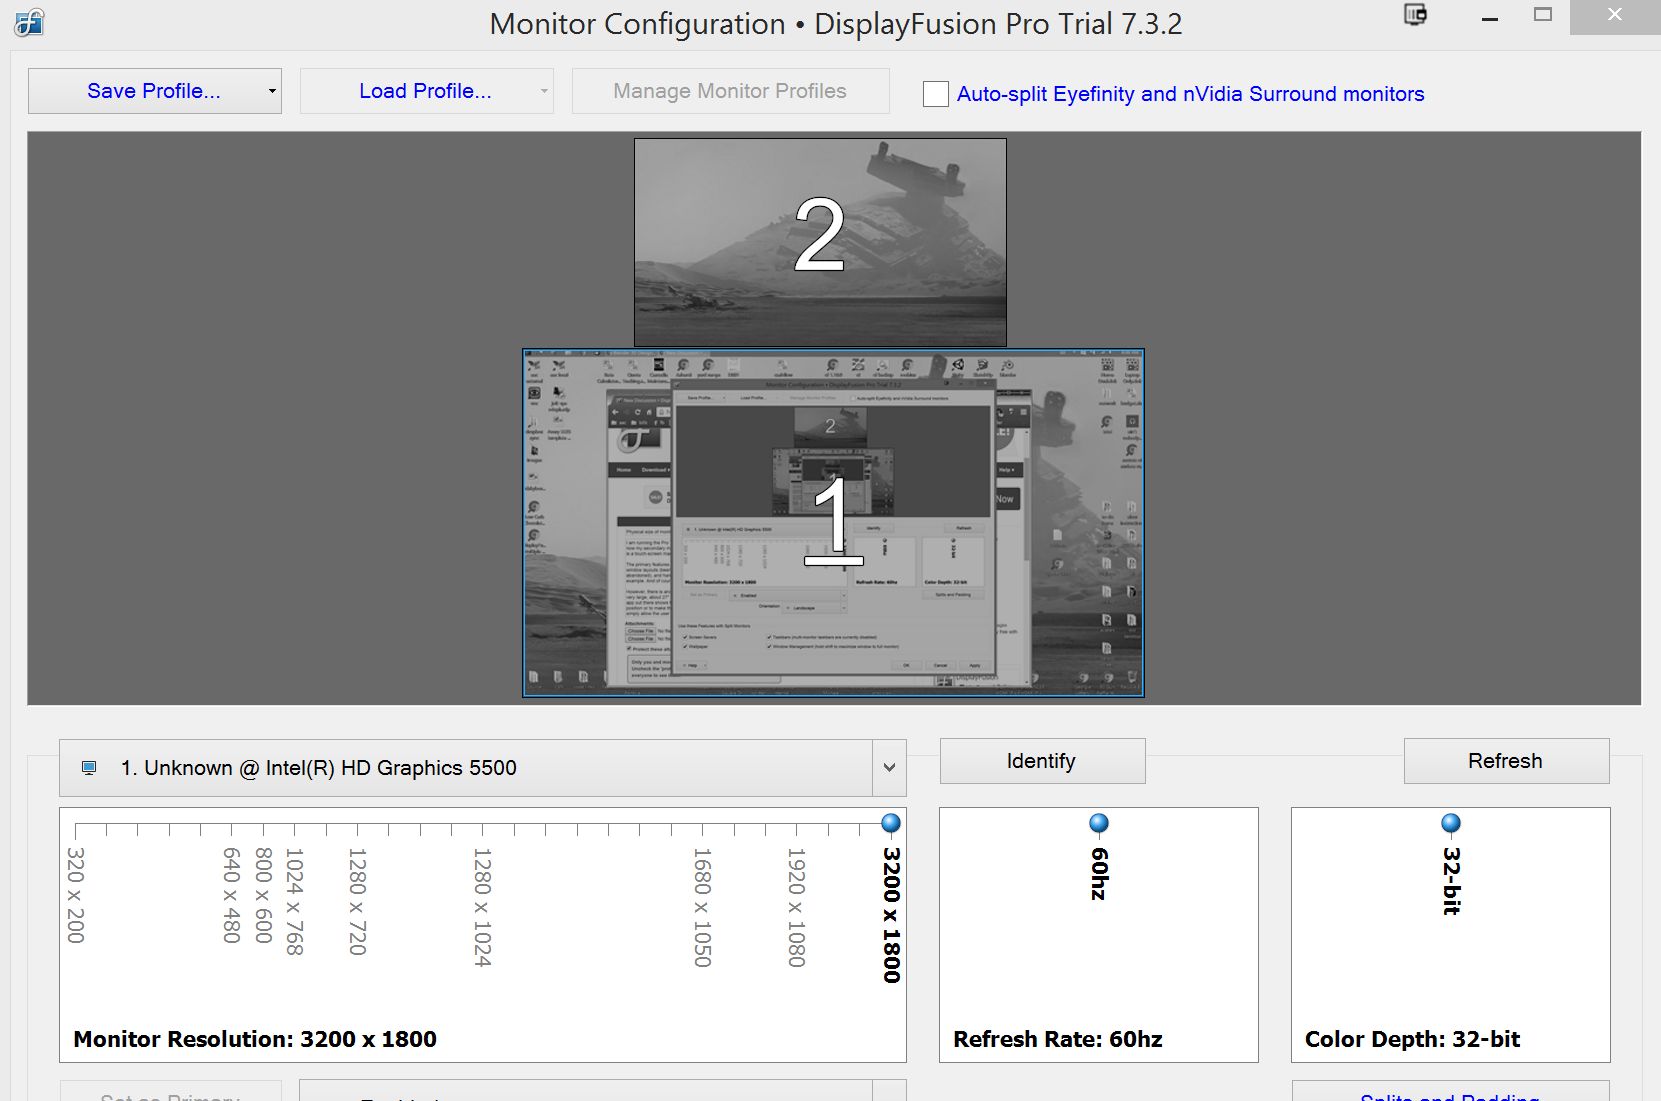Viewport: 1661px width, 1101px height.
Task: Open the Save Profile dropdown arrow
Action: click(x=271, y=92)
